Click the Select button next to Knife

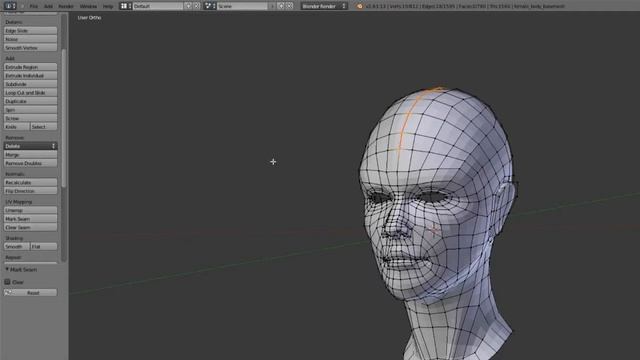(x=44, y=127)
